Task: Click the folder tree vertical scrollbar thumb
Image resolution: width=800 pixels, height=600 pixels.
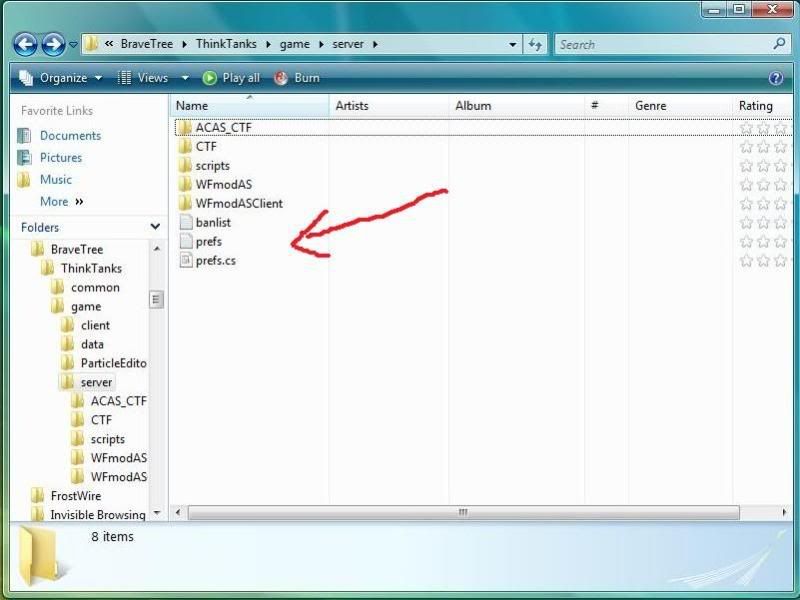Action: pyautogui.click(x=157, y=299)
